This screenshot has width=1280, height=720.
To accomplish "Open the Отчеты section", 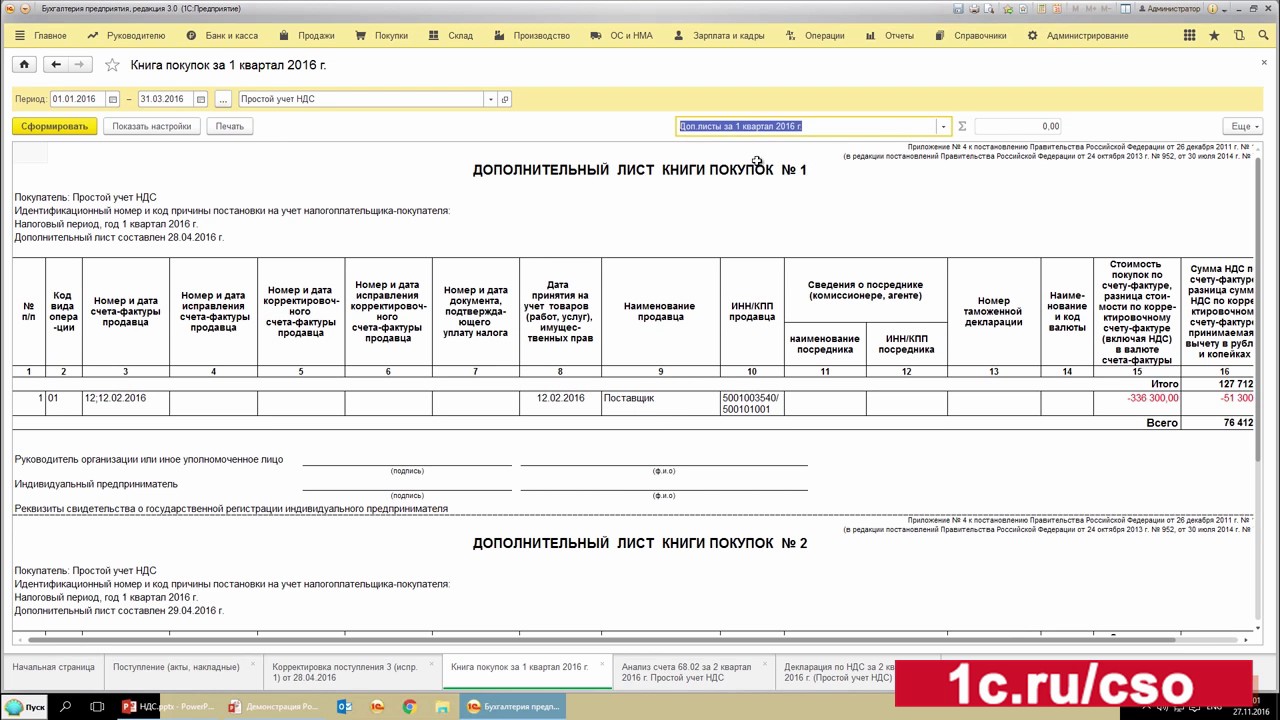I will click(x=890, y=35).
